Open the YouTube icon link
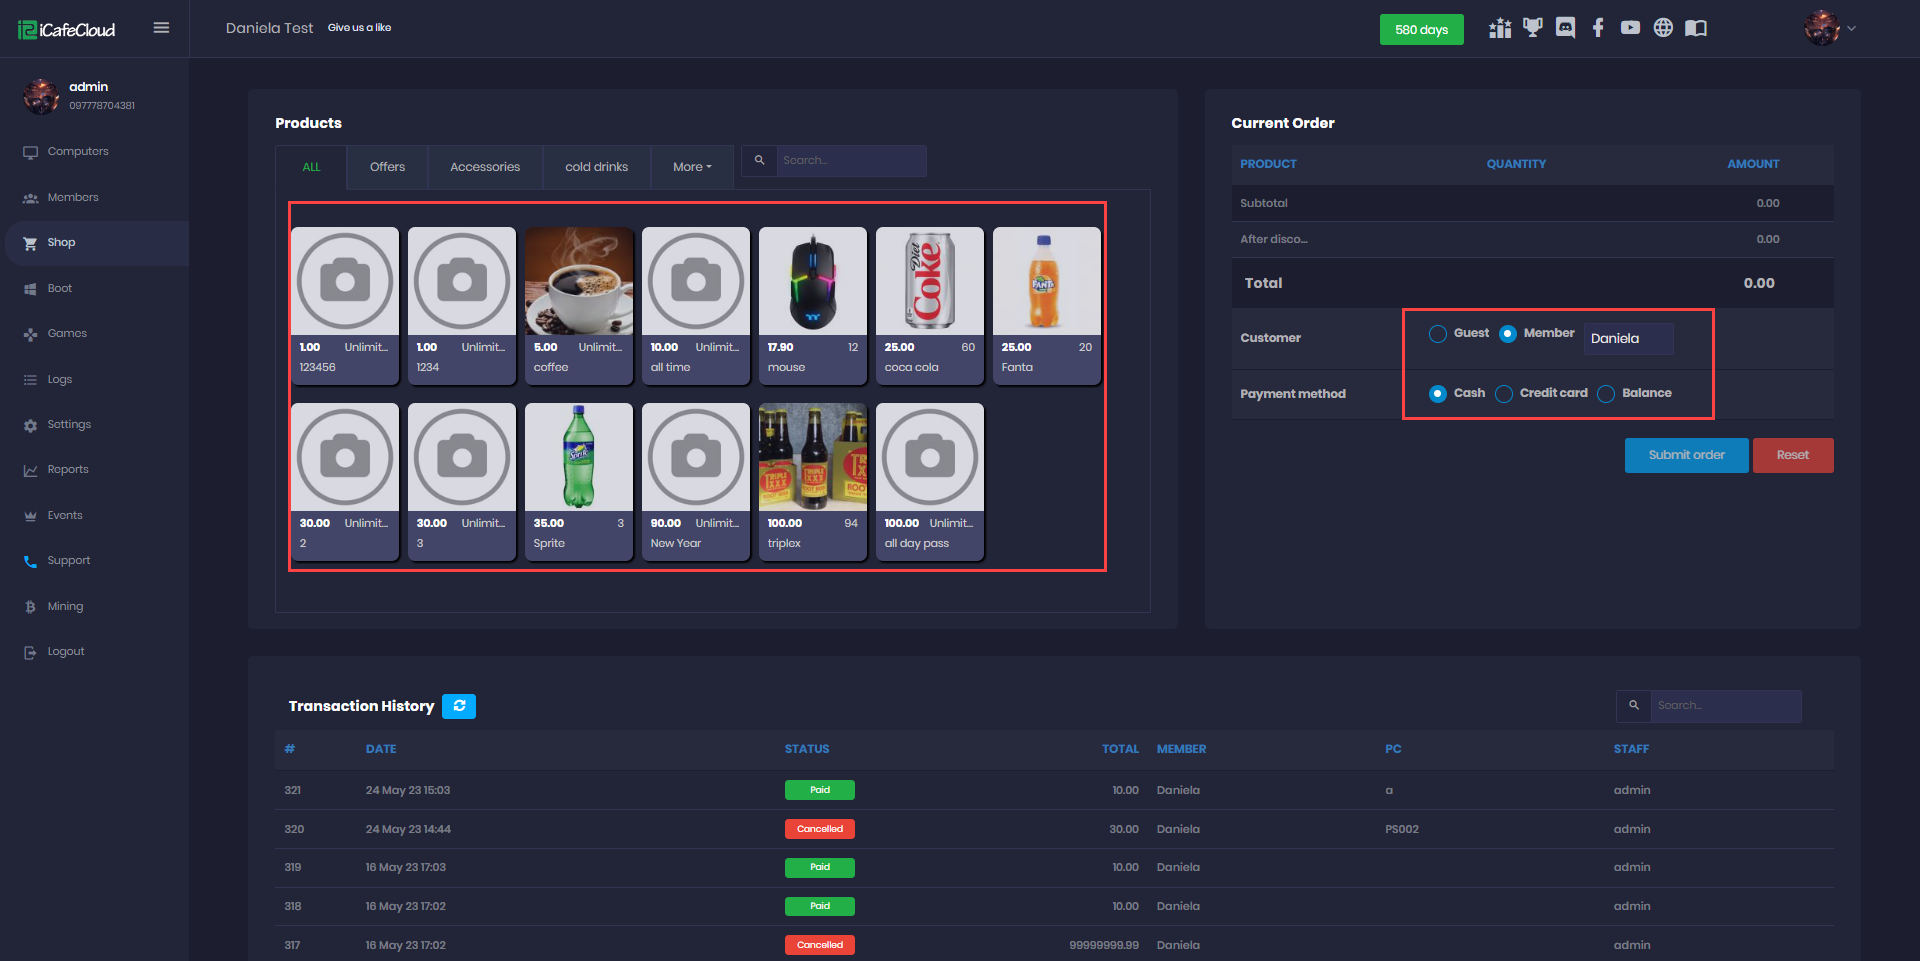The width and height of the screenshot is (1920, 961). click(1630, 28)
